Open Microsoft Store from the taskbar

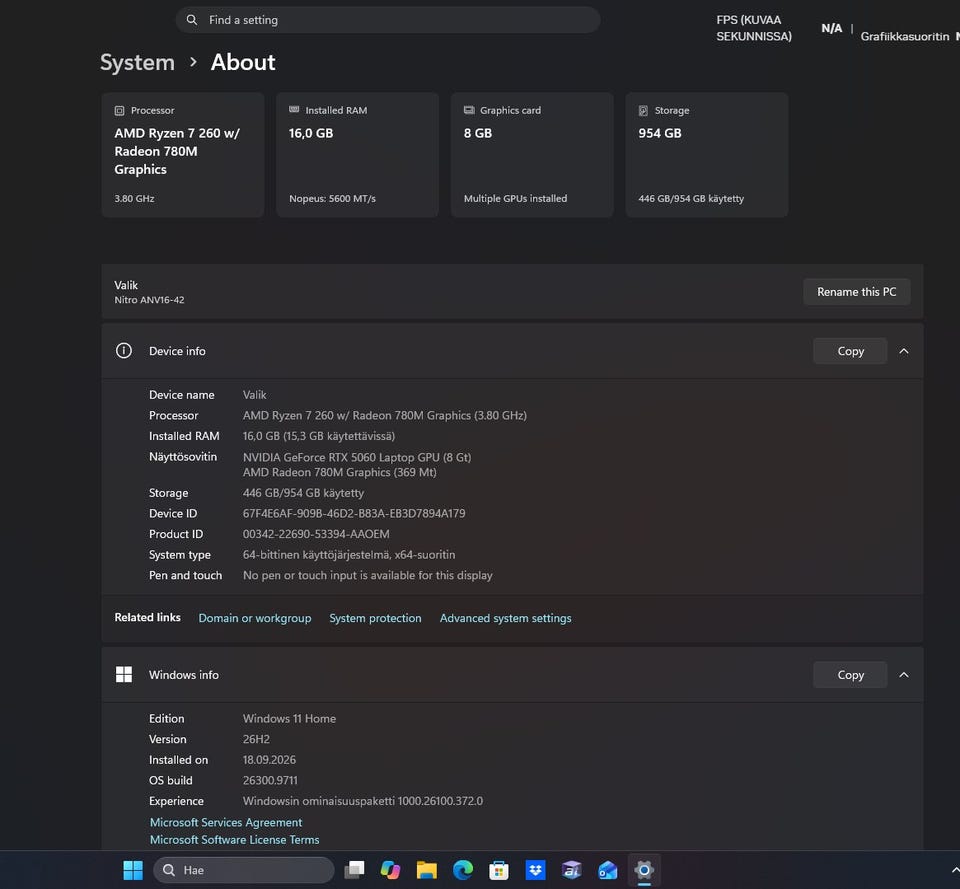click(499, 870)
